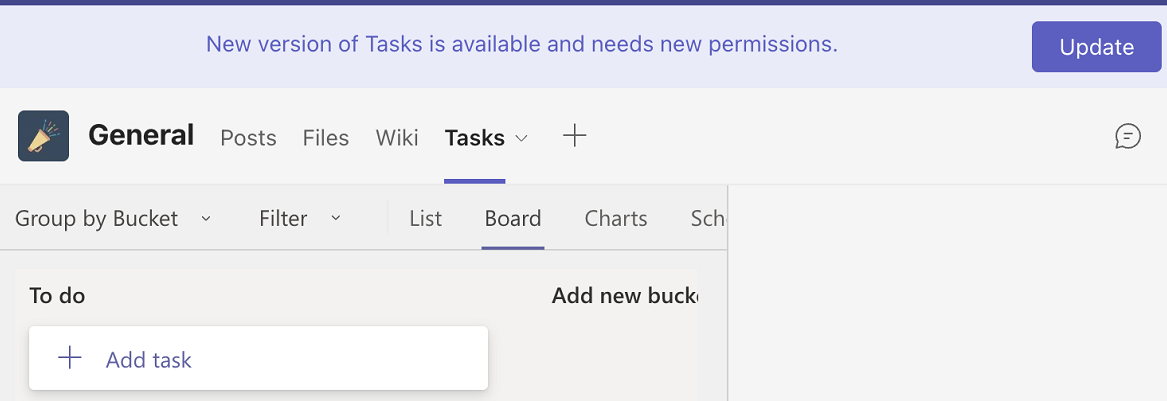The width and height of the screenshot is (1167, 401).
Task: Expand the Tasks tab chevron menu
Action: tap(521, 138)
